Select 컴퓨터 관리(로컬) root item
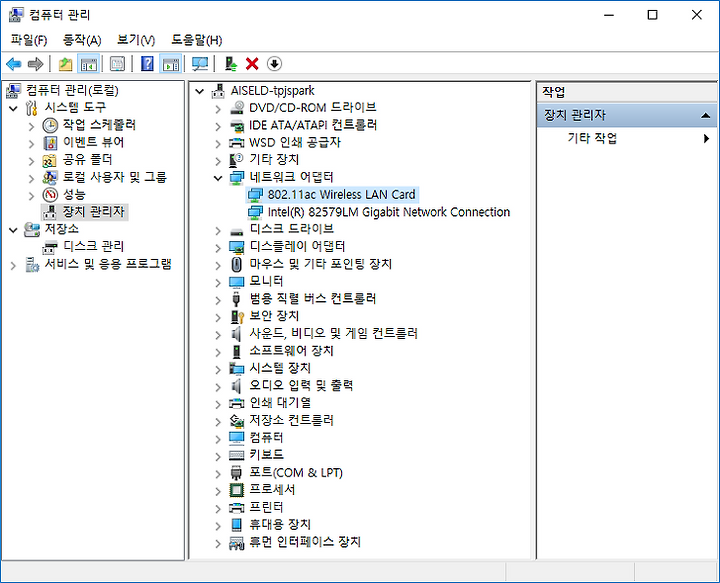Screen dimensions: 720x583 tap(72, 90)
